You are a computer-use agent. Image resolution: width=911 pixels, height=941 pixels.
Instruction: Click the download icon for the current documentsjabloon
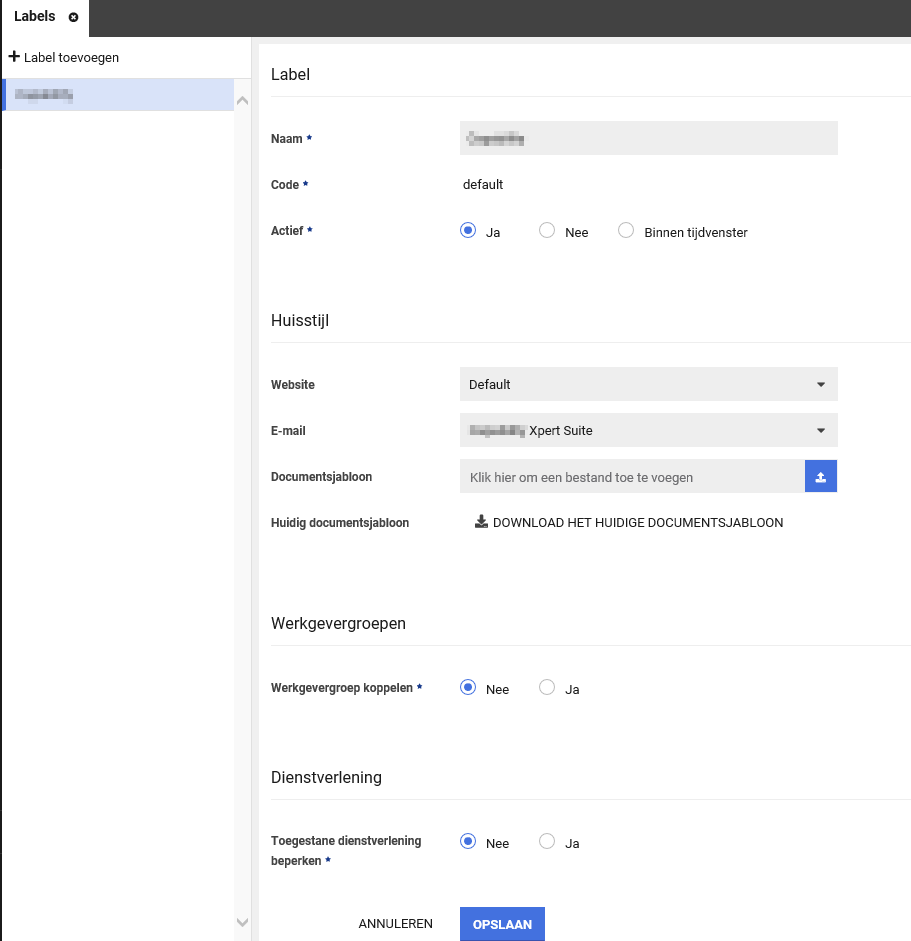pyautogui.click(x=481, y=522)
